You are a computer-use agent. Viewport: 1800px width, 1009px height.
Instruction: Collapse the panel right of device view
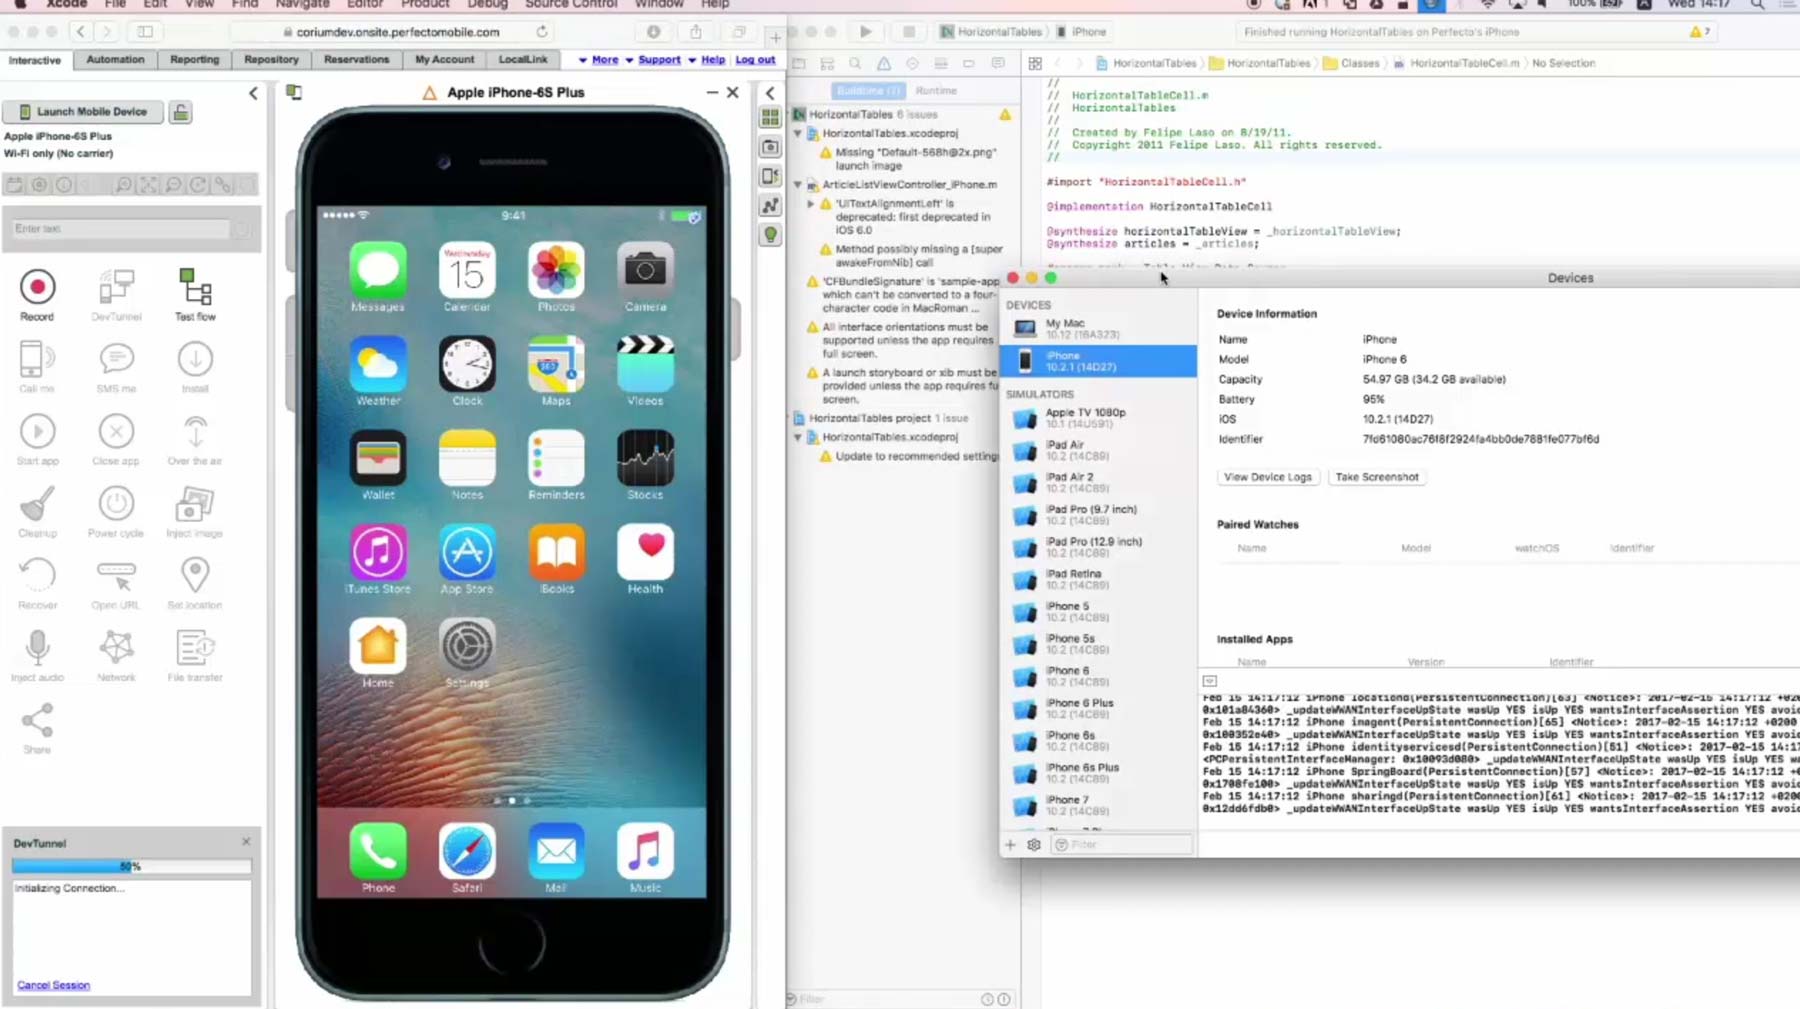click(770, 93)
